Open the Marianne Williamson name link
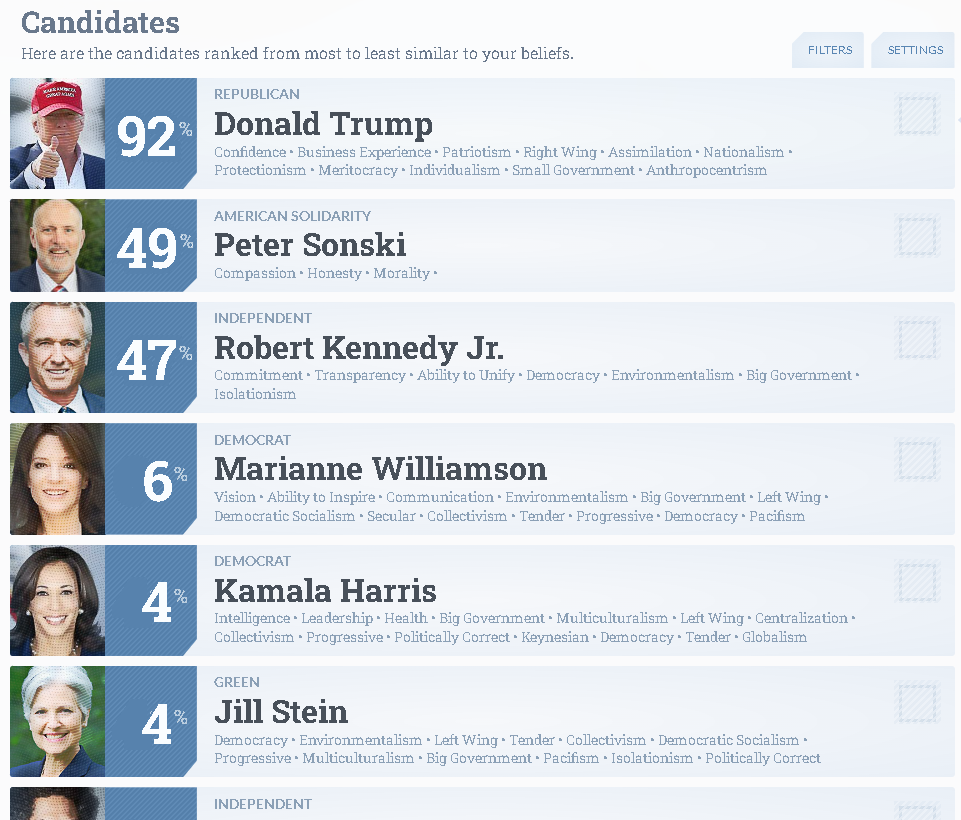 coord(380,469)
